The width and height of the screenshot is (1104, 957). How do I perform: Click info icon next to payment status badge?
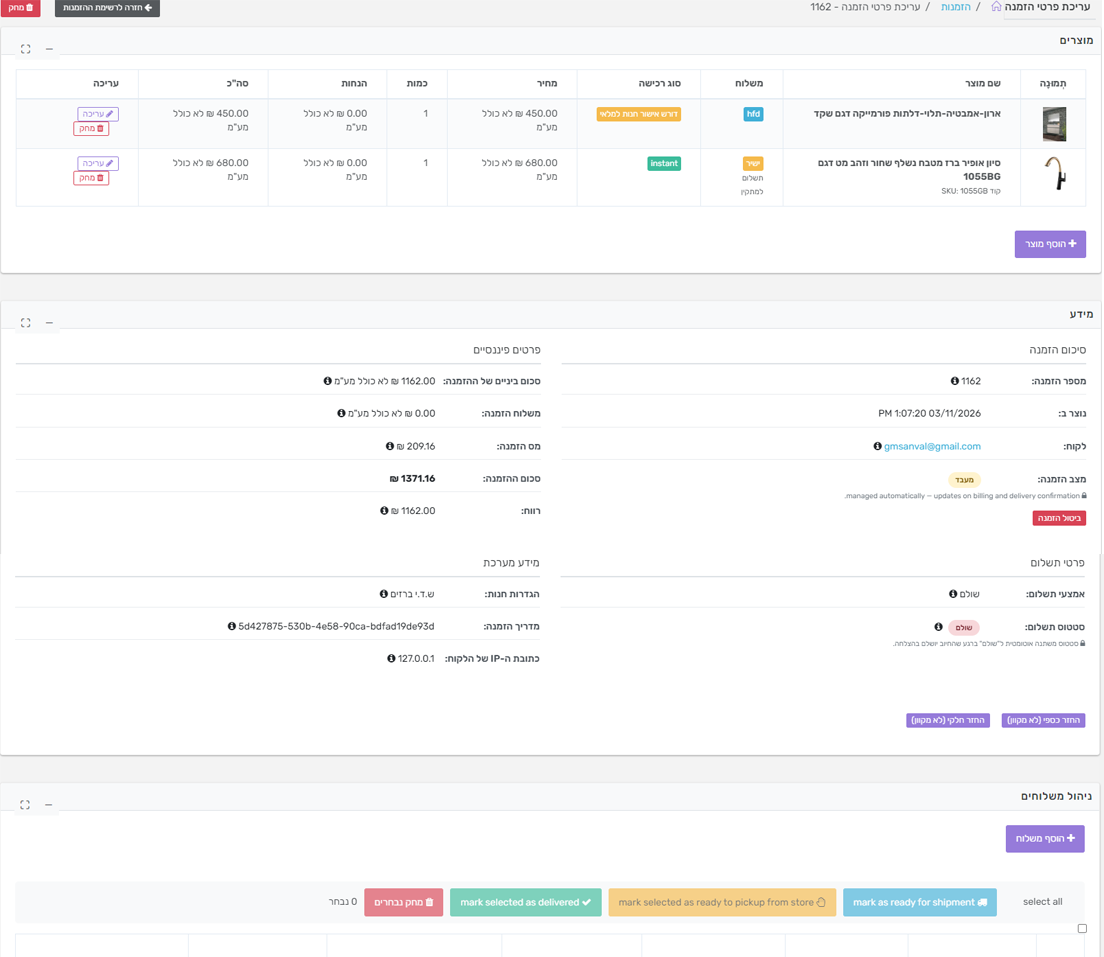coord(938,627)
